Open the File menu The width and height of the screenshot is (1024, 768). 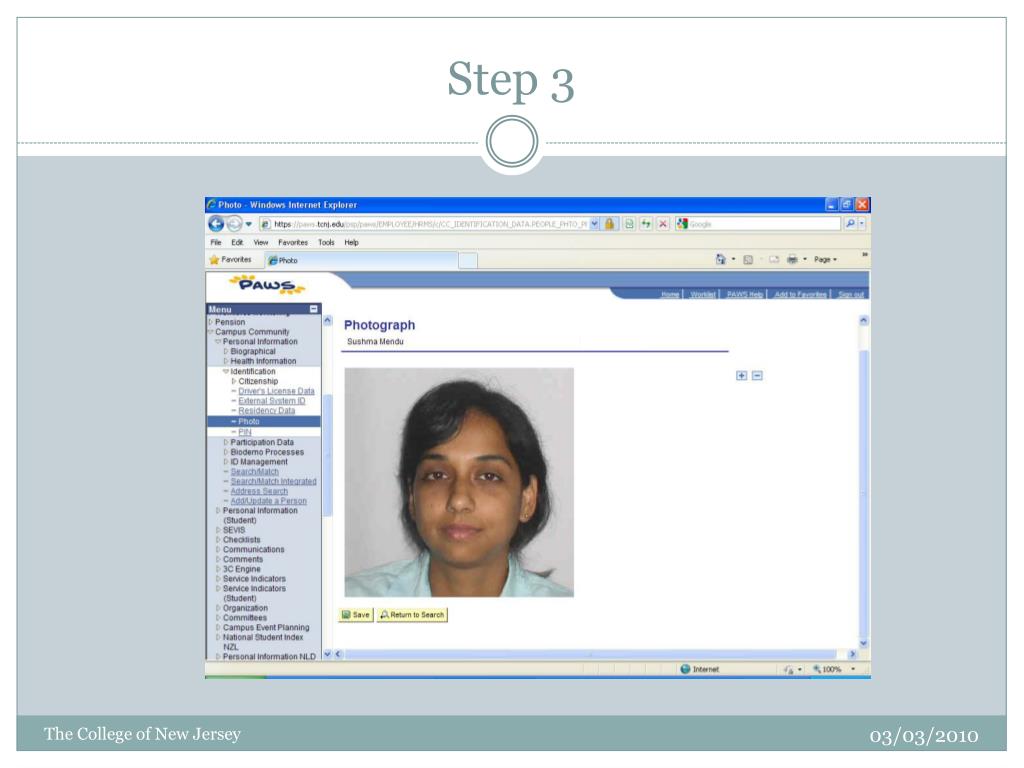(216, 242)
